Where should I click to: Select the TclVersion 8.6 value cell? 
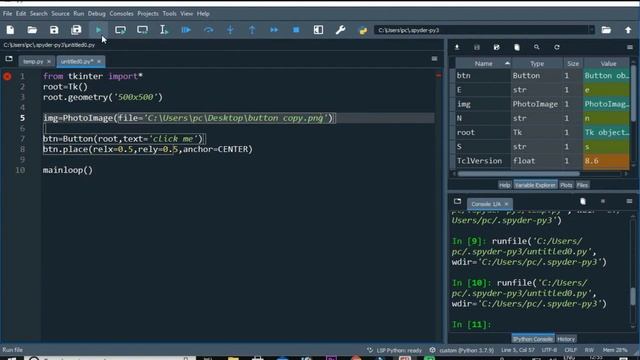coord(606,161)
